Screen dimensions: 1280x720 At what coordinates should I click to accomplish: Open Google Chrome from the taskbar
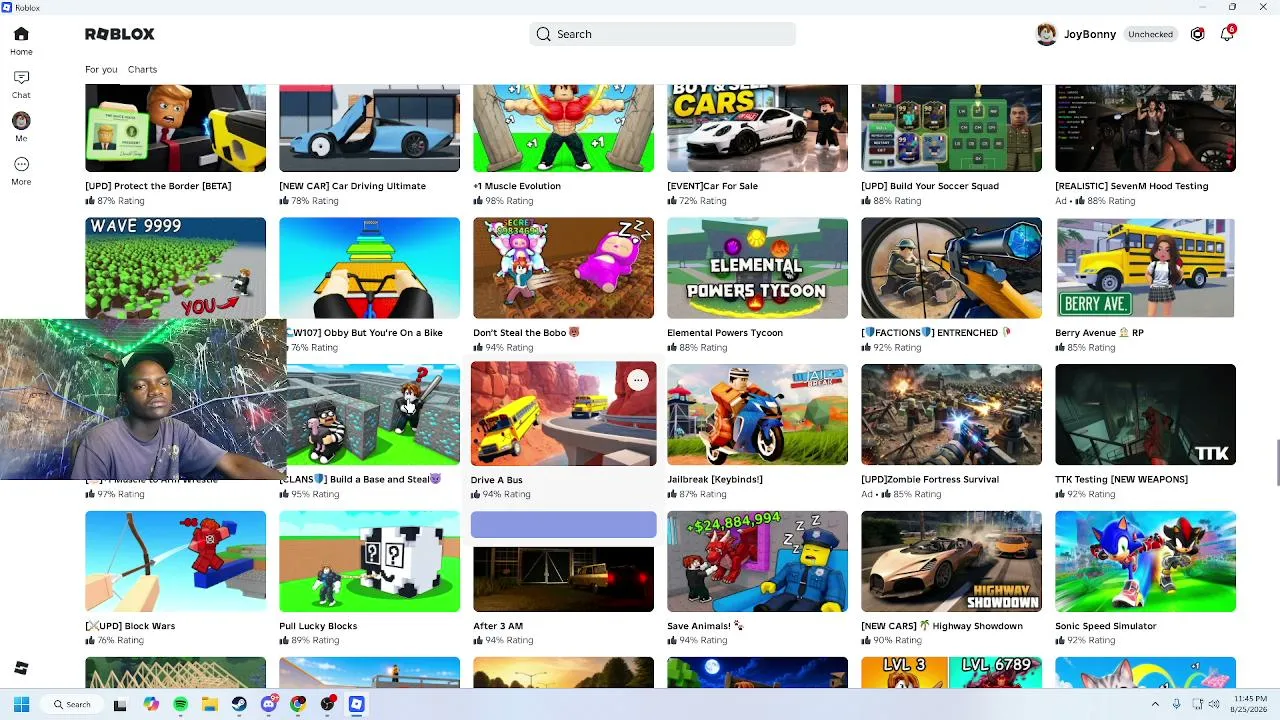click(298, 704)
